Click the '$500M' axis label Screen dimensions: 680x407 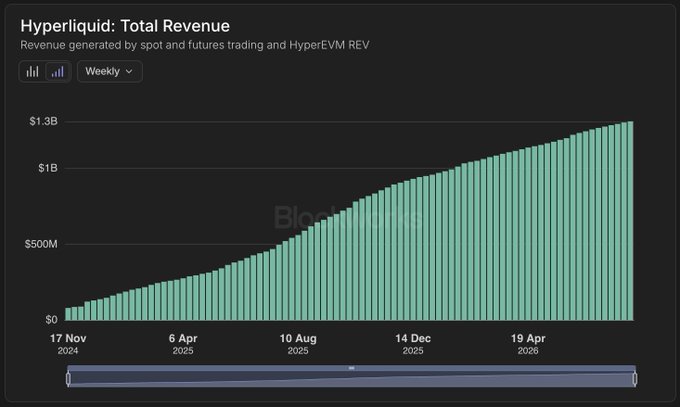tap(41, 244)
